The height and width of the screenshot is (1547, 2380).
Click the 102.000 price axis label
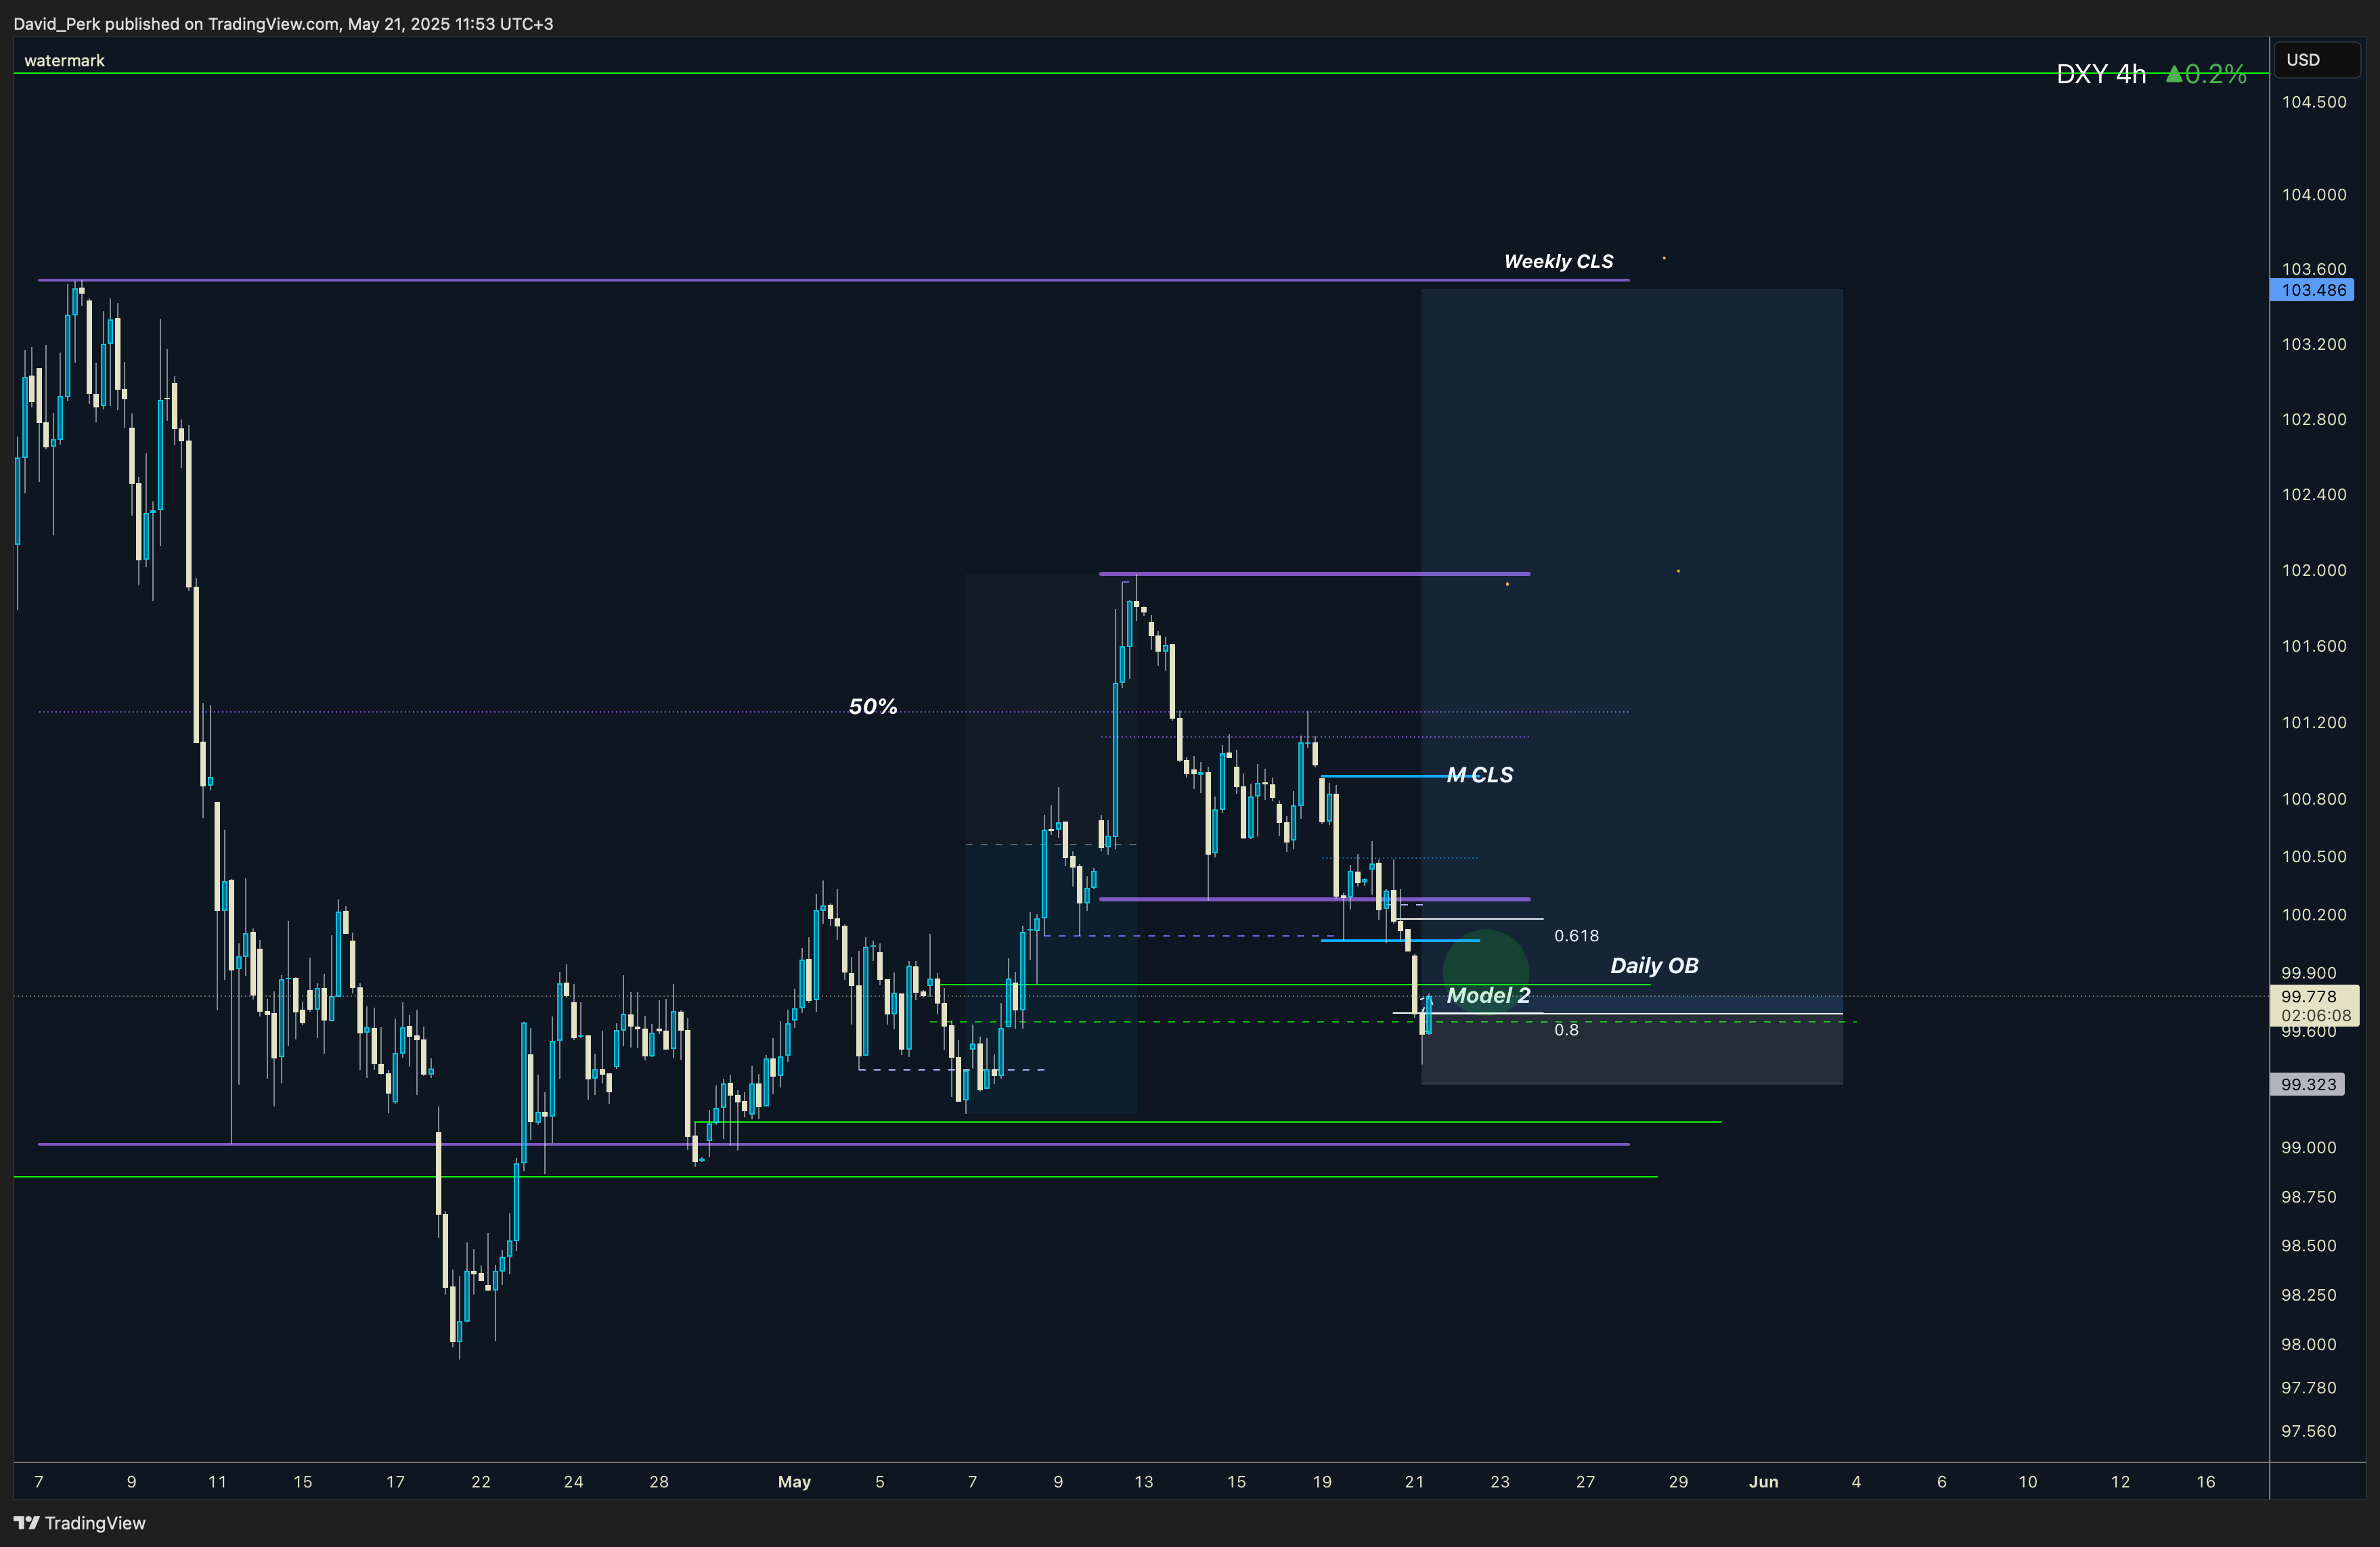tap(2314, 570)
